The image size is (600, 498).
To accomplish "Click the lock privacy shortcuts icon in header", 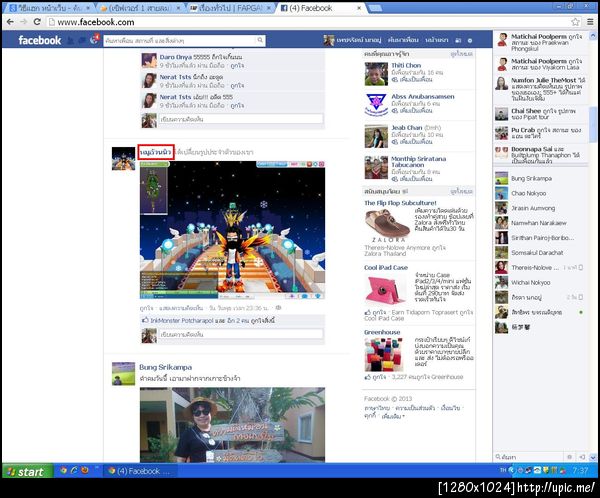I will pyautogui.click(x=458, y=40).
